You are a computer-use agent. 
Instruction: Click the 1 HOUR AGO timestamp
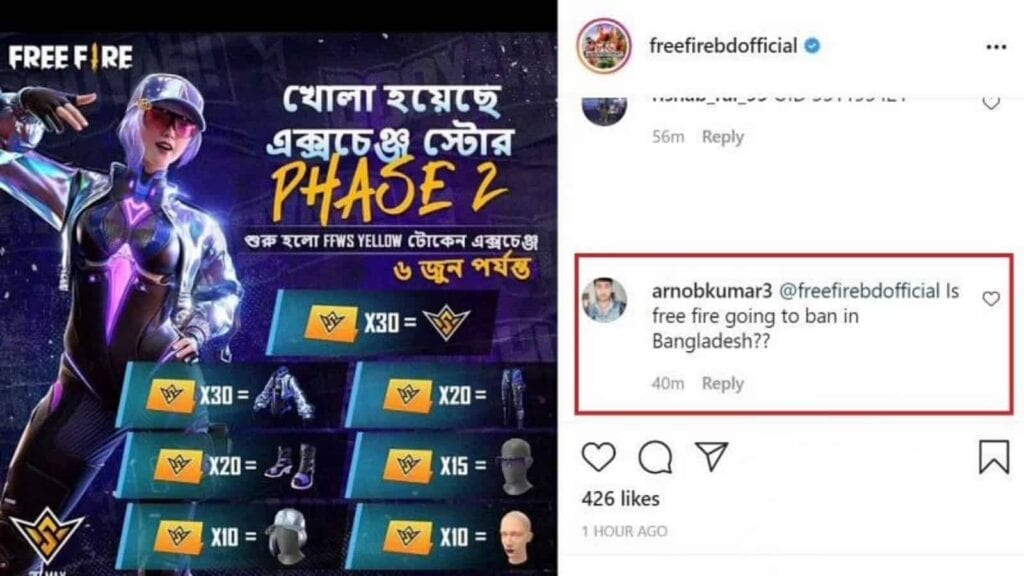click(624, 531)
